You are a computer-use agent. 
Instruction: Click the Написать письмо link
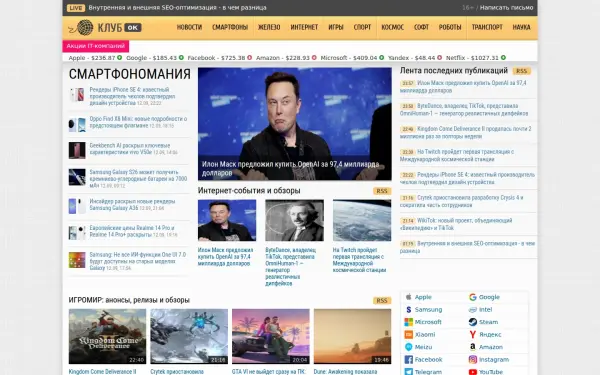tap(506, 8)
